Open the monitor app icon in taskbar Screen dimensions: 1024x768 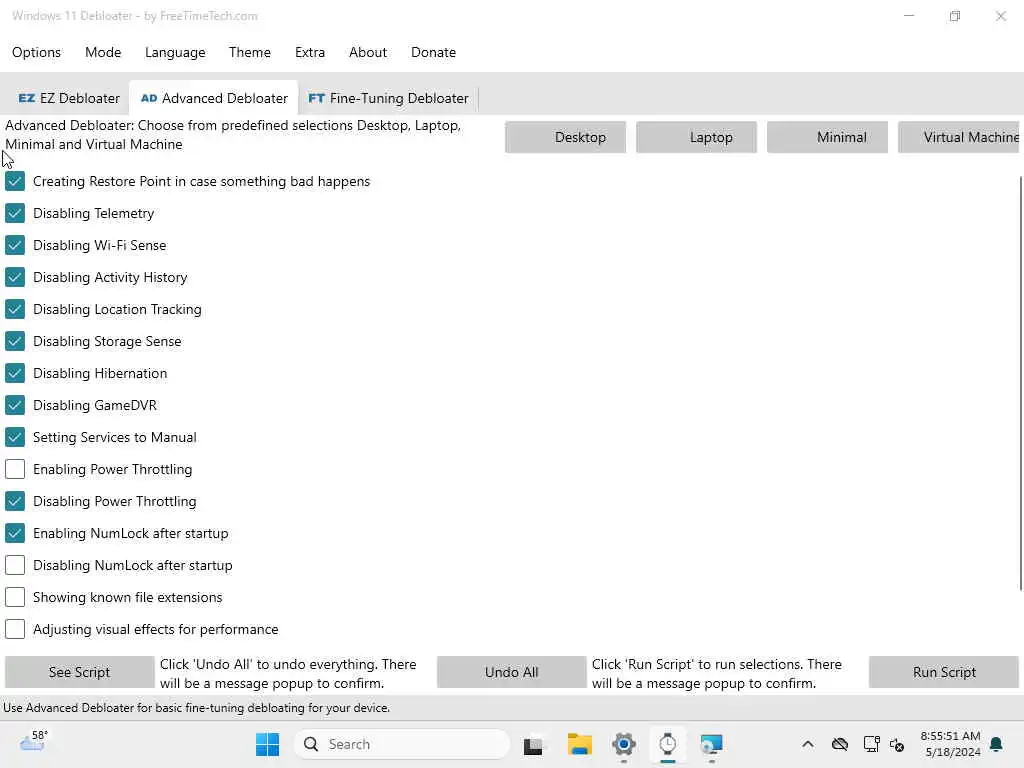[x=711, y=744]
